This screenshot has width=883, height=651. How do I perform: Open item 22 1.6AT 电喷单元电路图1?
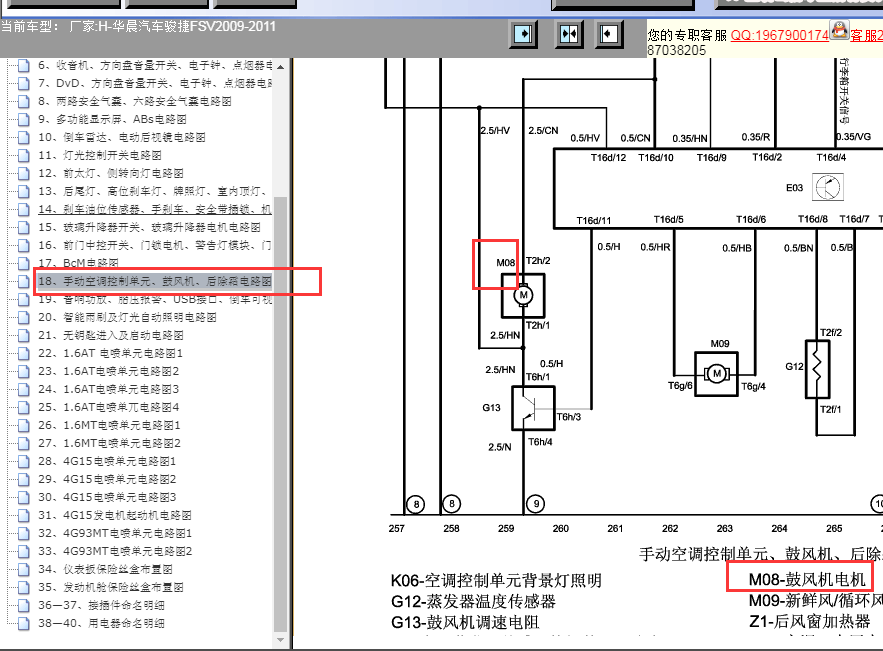pos(110,354)
